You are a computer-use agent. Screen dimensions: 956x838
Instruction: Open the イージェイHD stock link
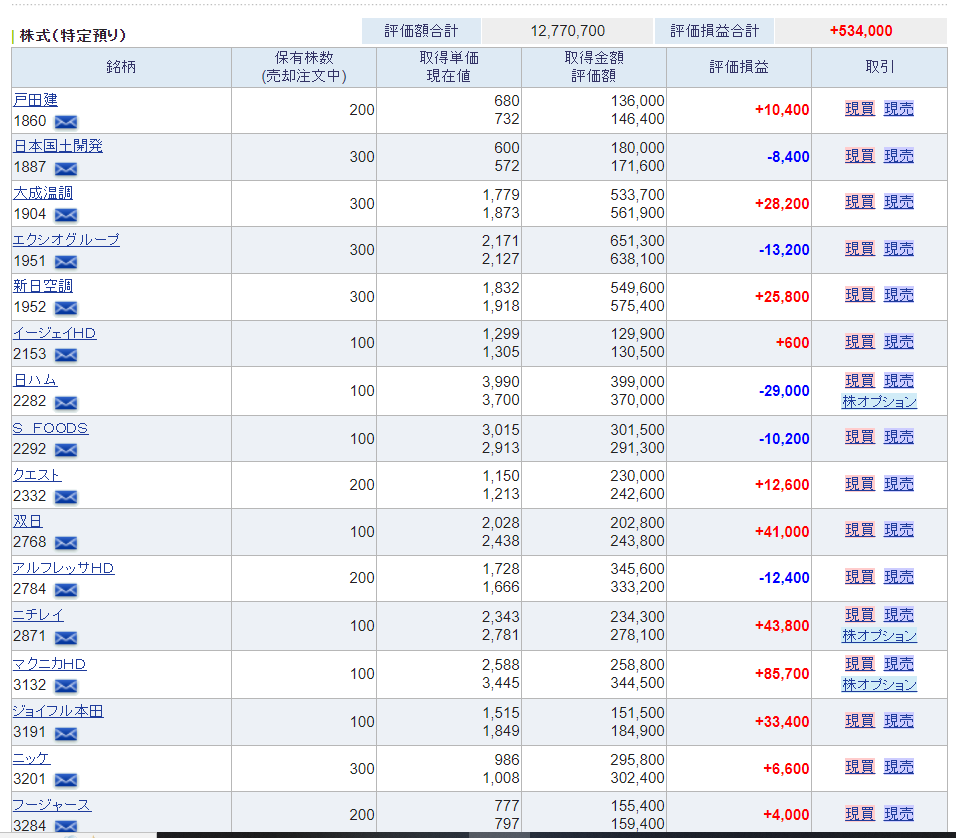coord(55,333)
